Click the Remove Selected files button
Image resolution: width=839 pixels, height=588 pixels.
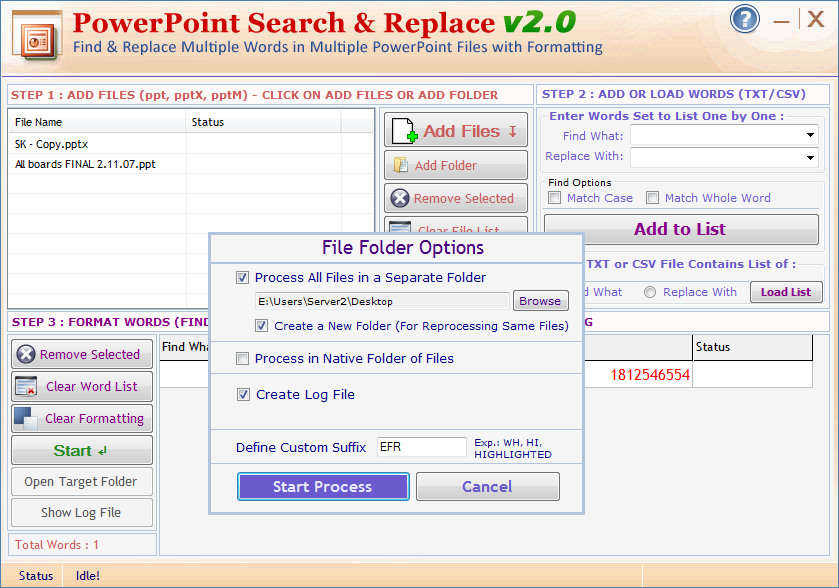coord(455,198)
